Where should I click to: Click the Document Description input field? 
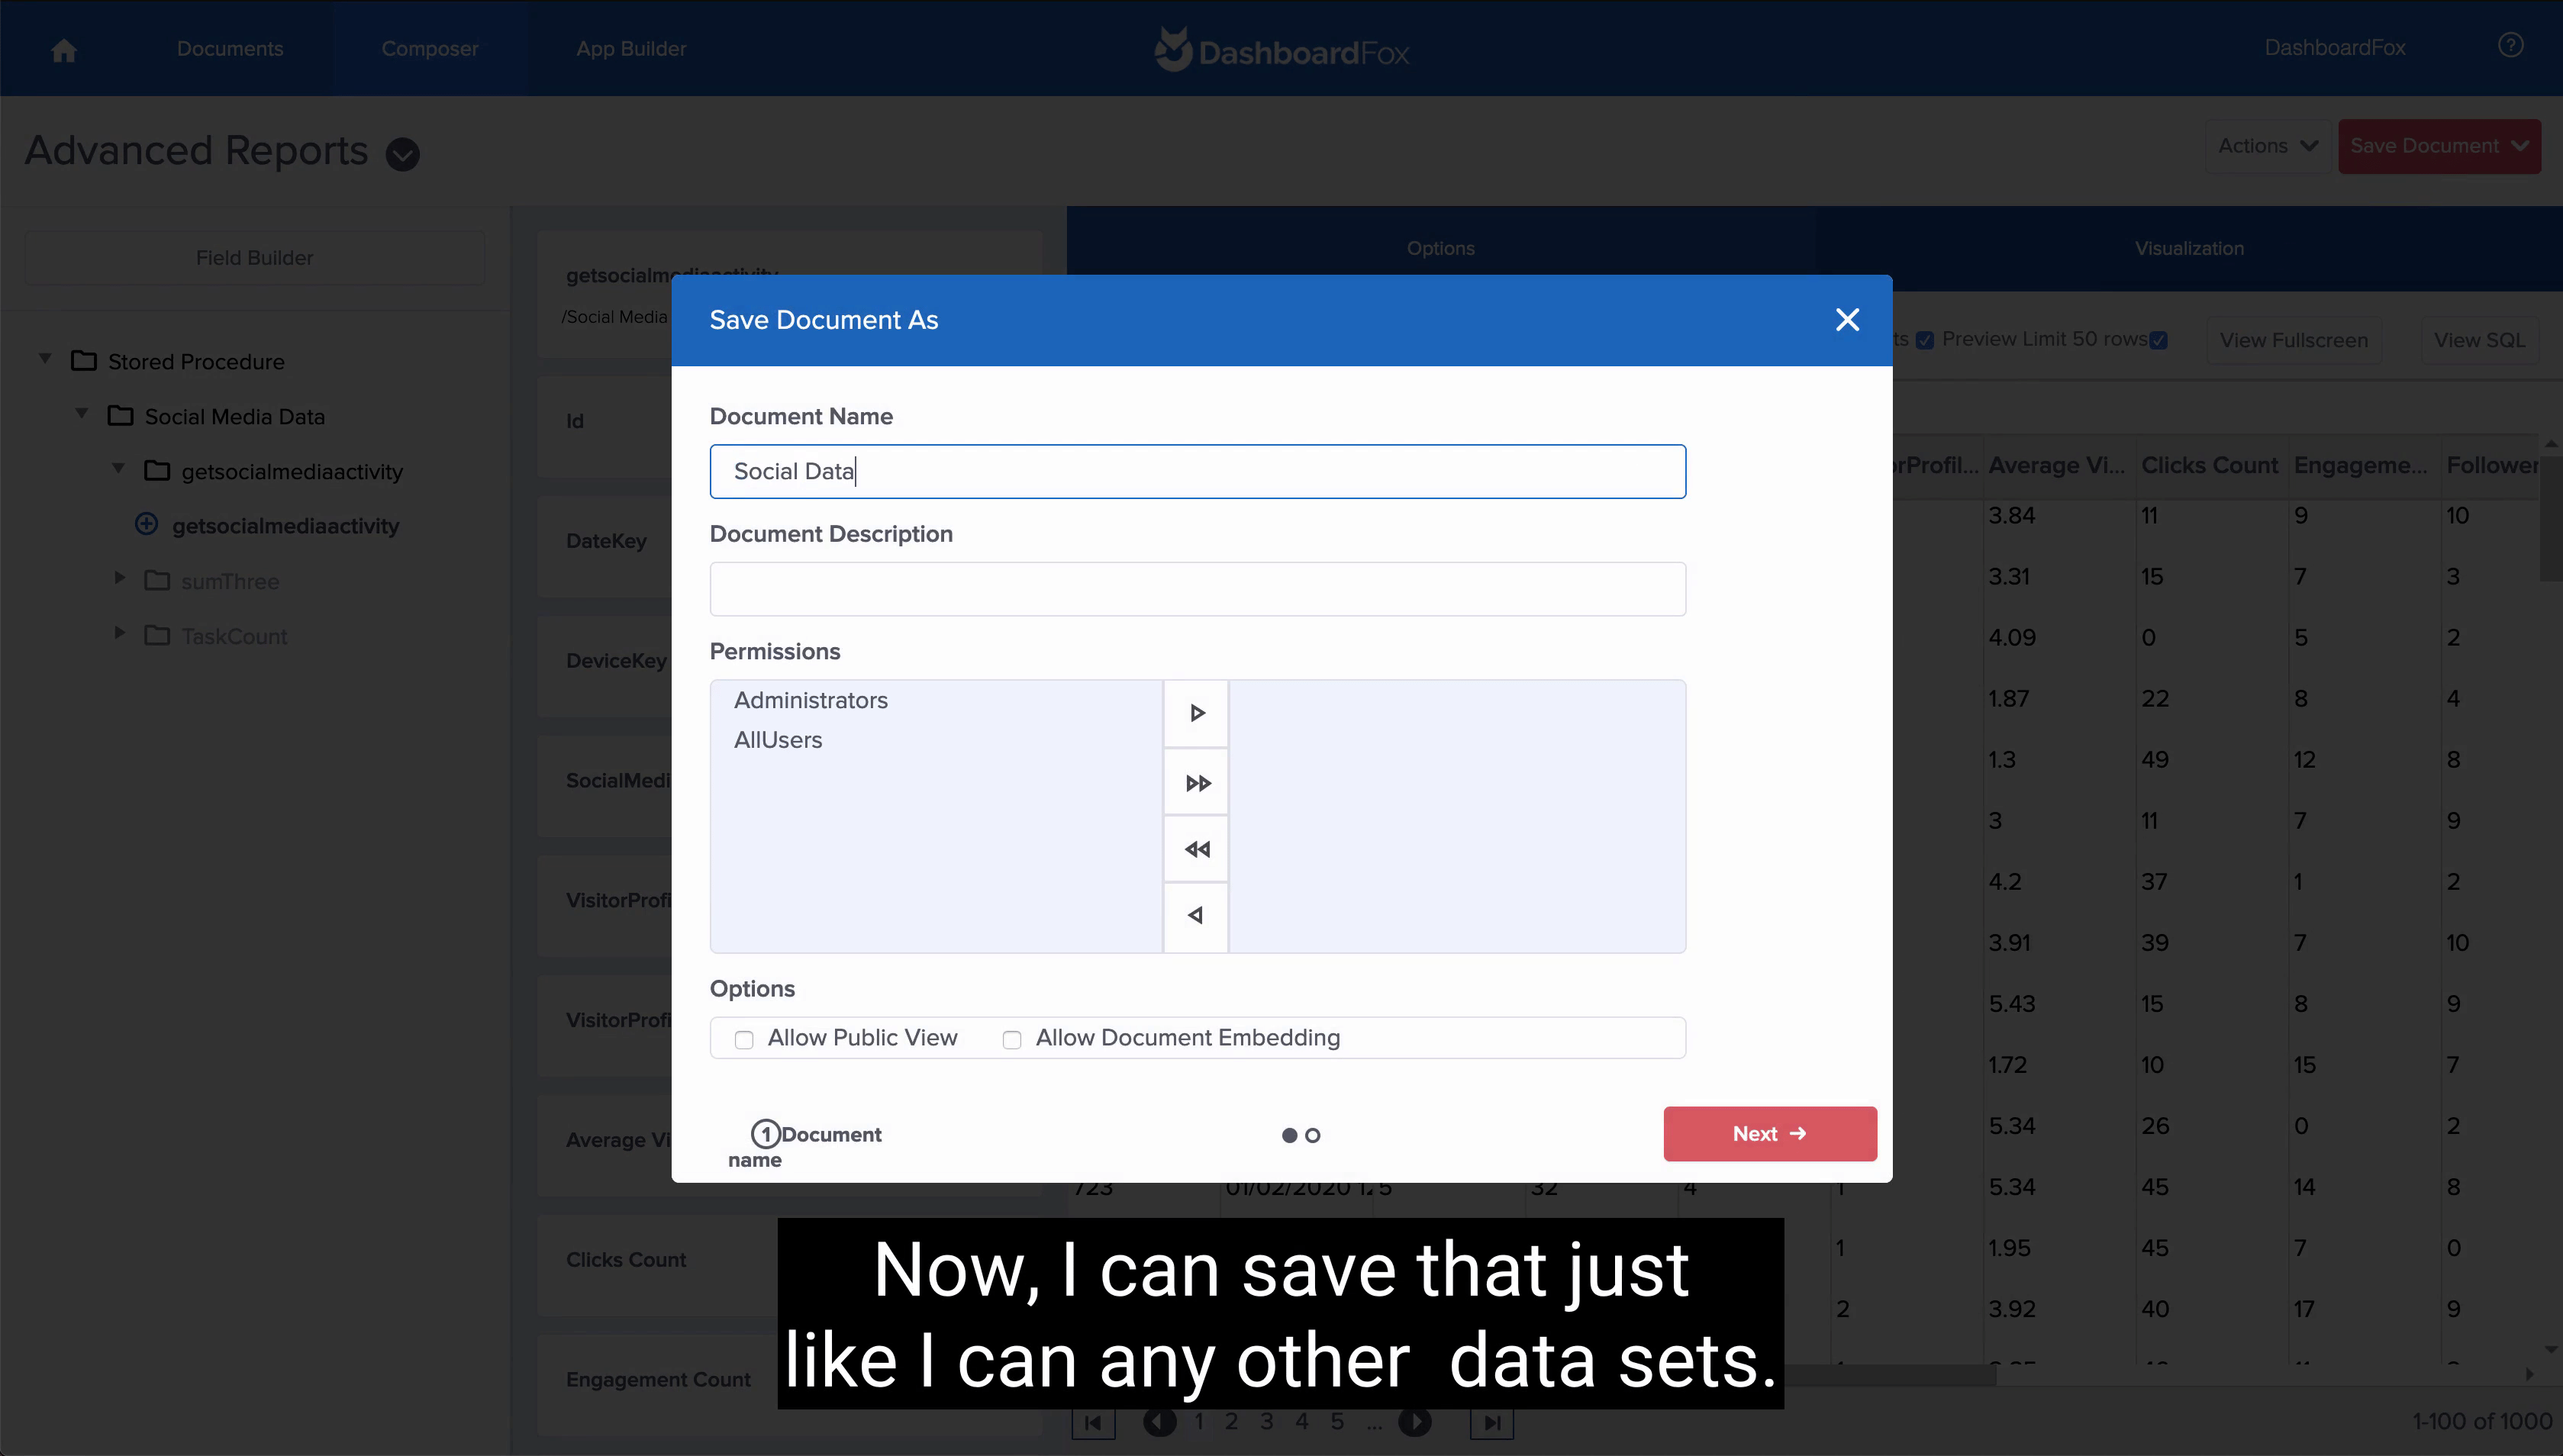point(1197,589)
